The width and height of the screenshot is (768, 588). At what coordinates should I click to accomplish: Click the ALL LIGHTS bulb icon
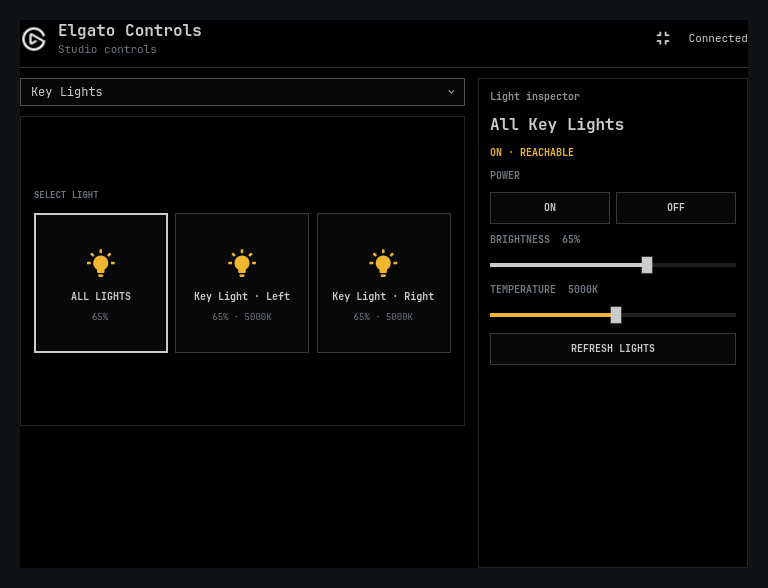(101, 263)
